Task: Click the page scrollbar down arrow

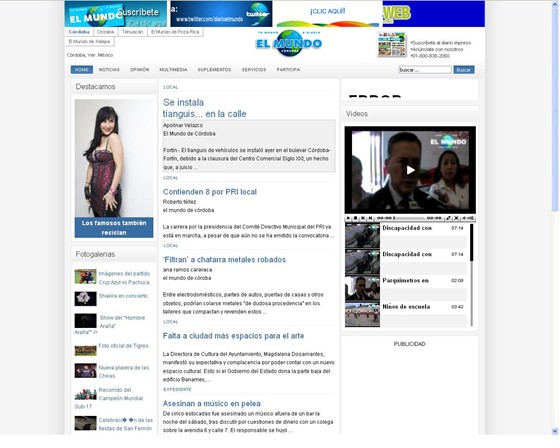Action: [555, 431]
